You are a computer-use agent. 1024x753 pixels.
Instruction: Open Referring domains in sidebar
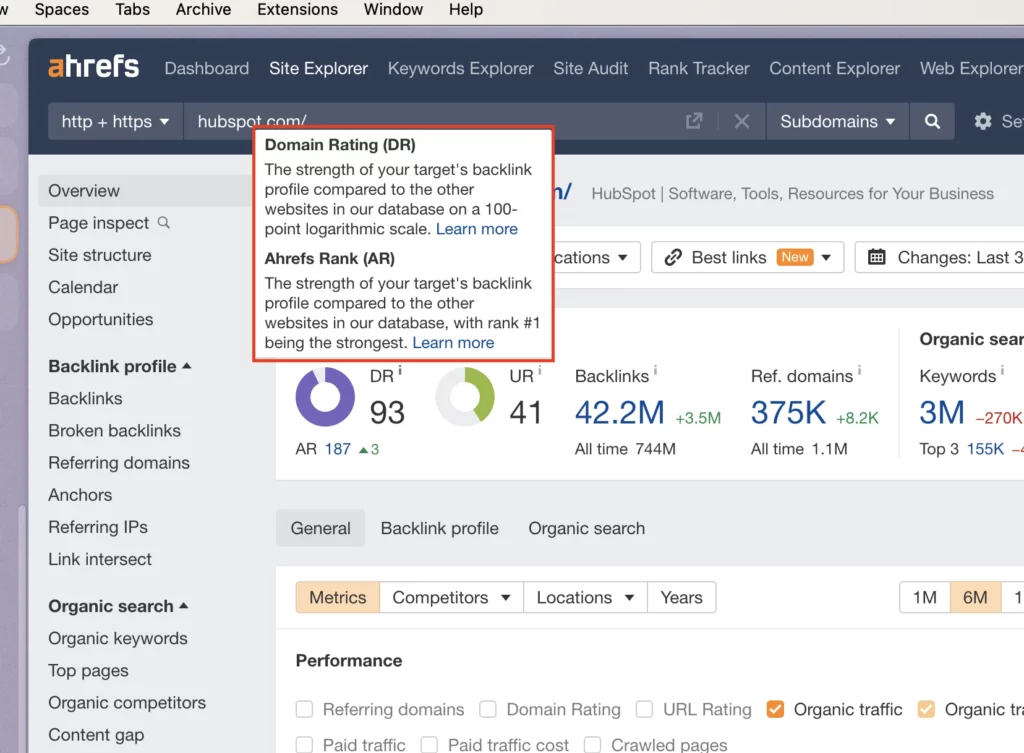point(119,462)
